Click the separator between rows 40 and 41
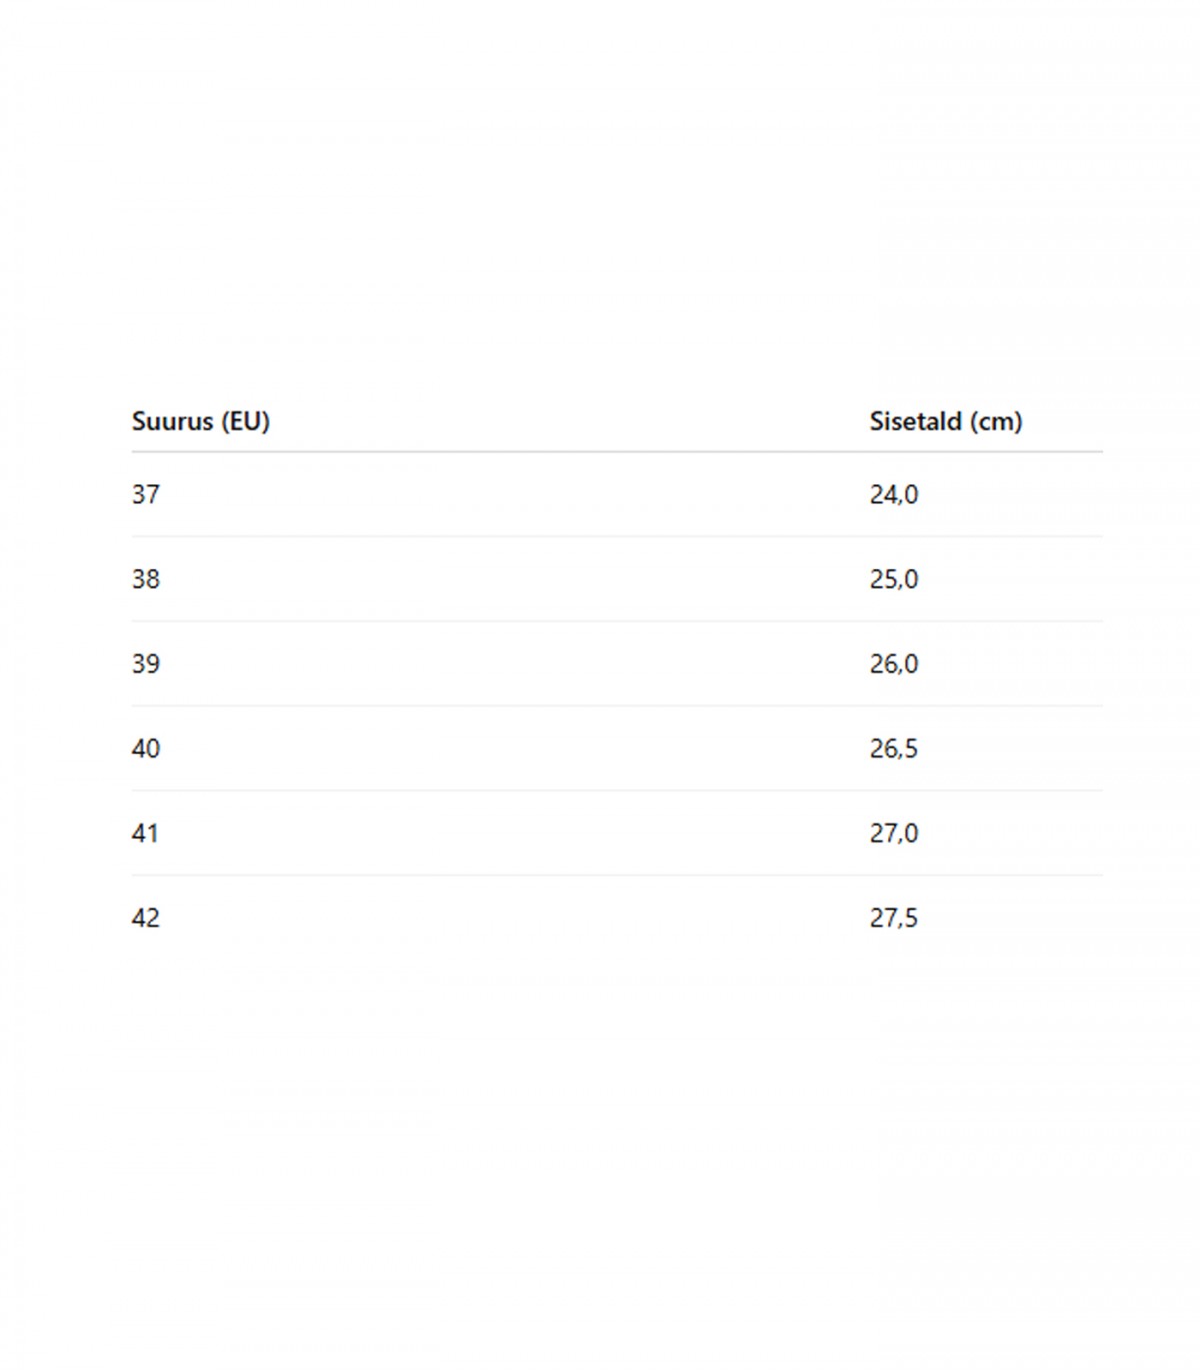 pos(616,791)
